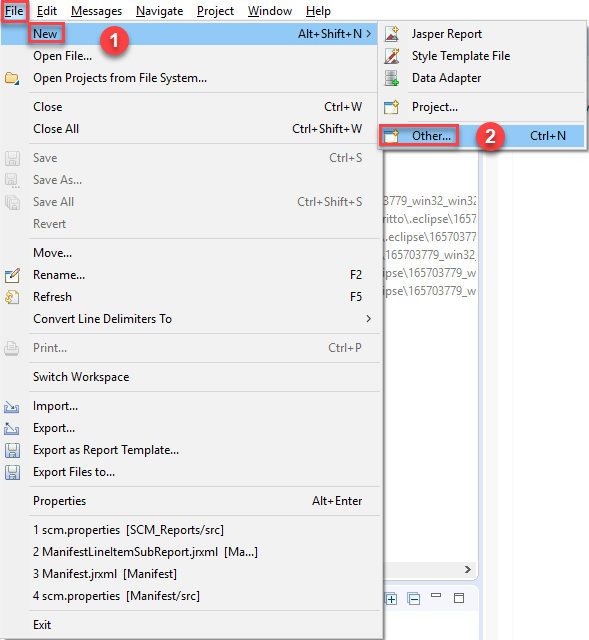Click the Collapse All minus icon

tap(413, 599)
